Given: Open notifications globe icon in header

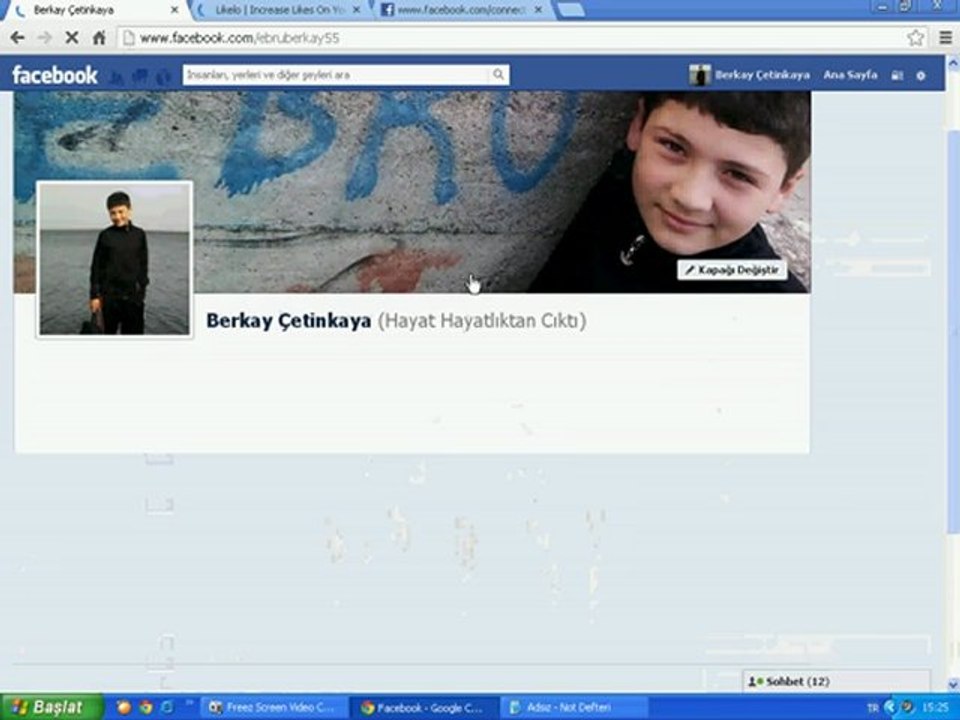Looking at the screenshot, I should click(x=163, y=77).
